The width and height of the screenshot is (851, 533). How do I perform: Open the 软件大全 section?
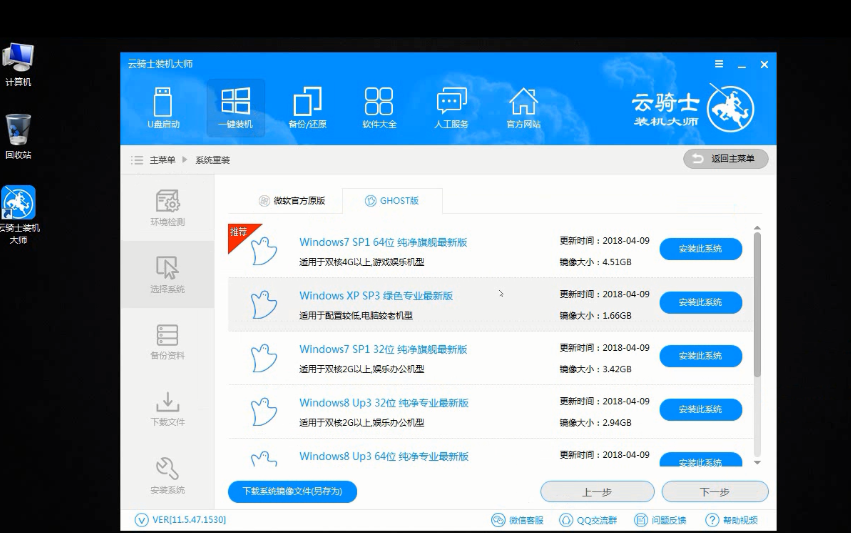379,108
